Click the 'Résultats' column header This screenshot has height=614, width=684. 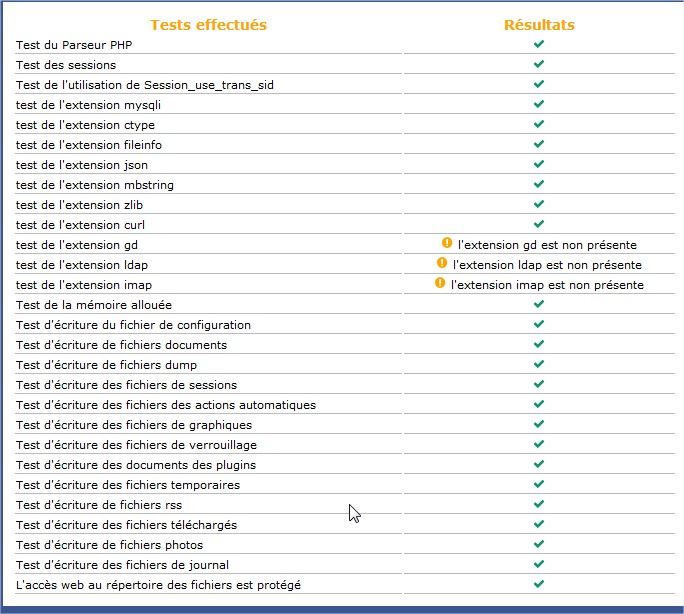point(539,25)
